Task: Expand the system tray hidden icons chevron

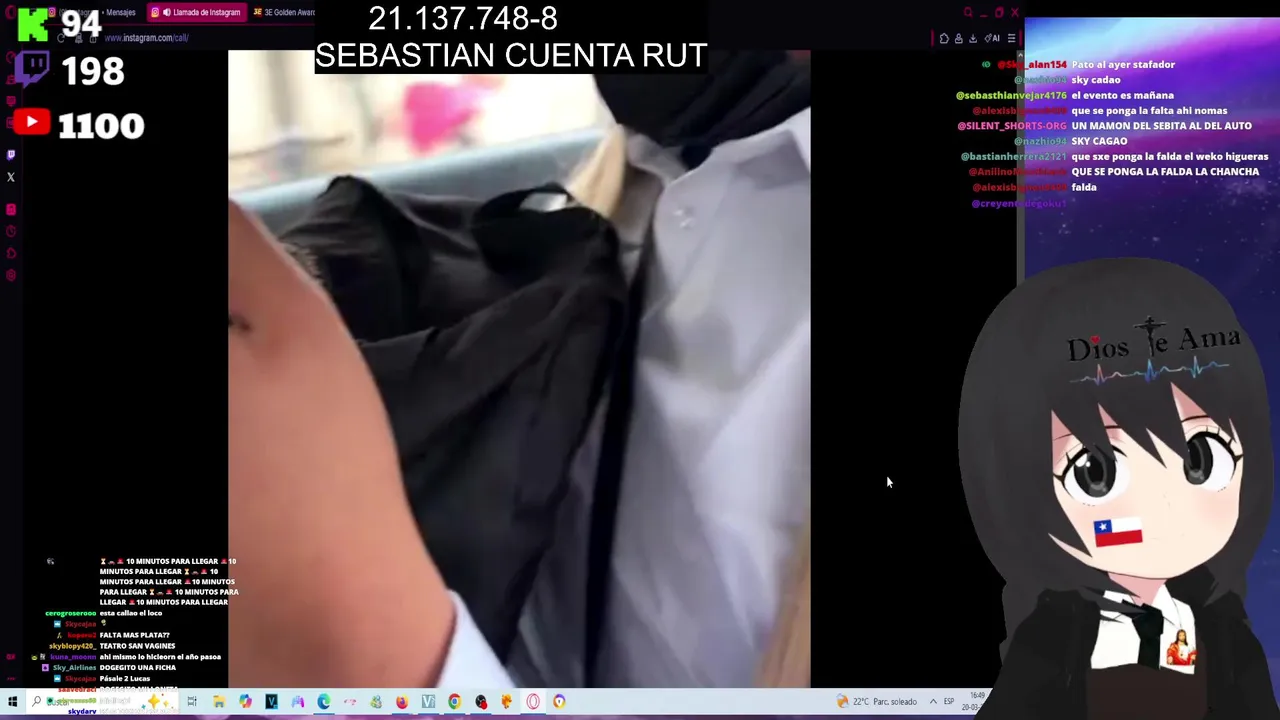Action: pos(933,701)
